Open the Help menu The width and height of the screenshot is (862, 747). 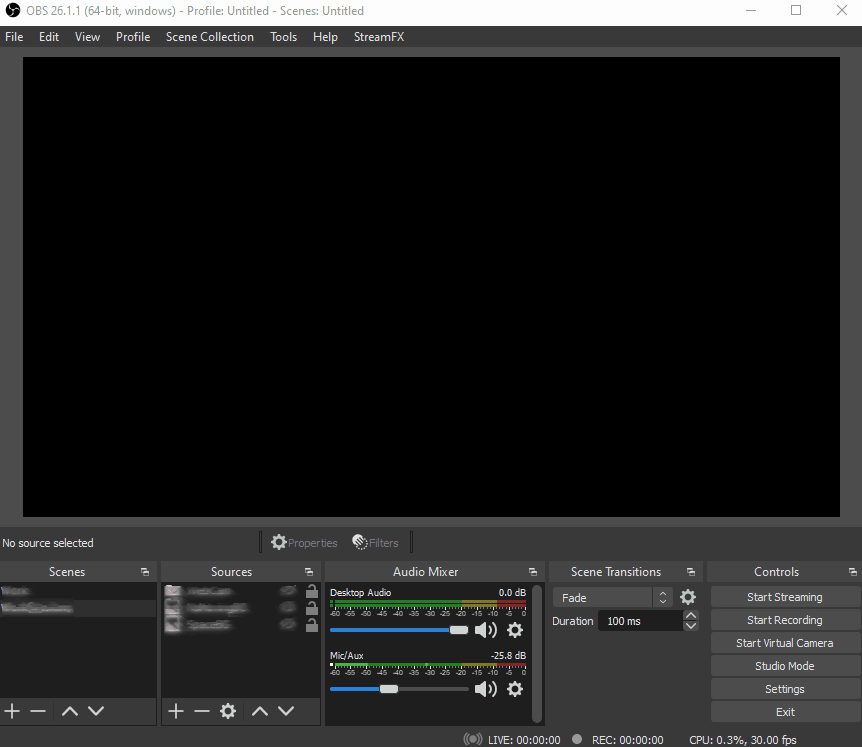[325, 37]
